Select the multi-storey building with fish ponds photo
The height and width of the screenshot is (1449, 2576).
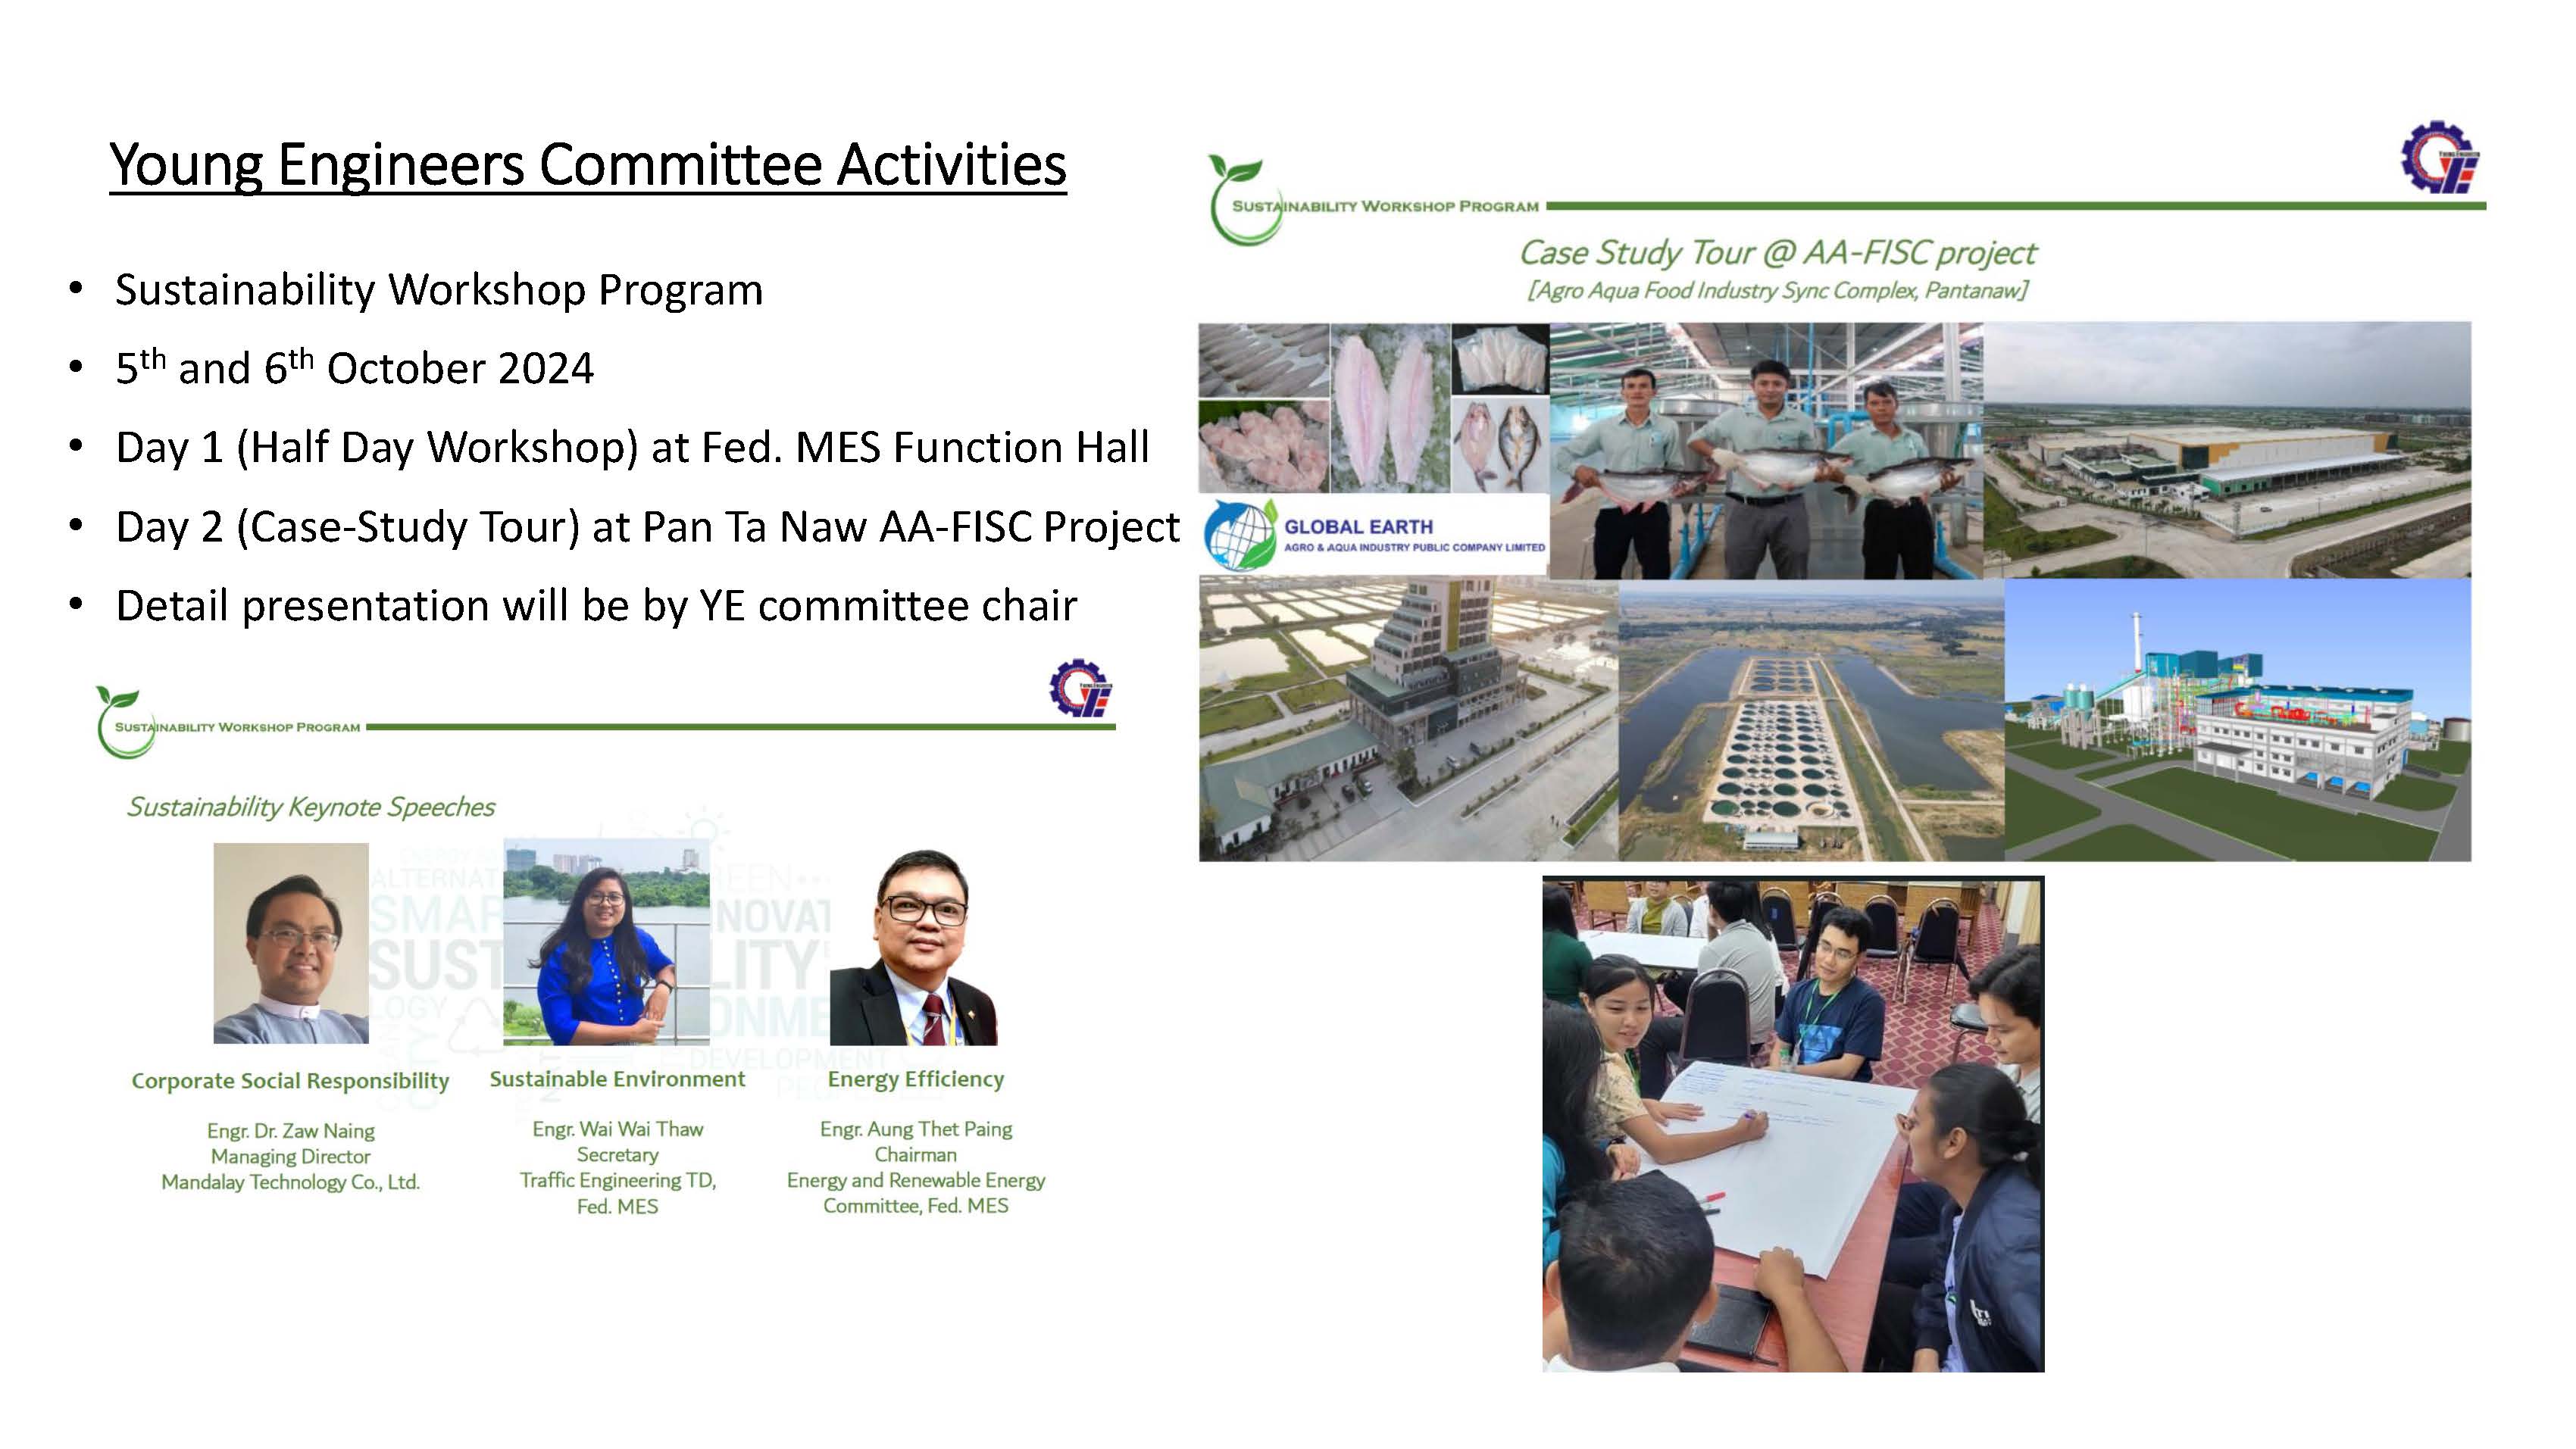[1408, 719]
